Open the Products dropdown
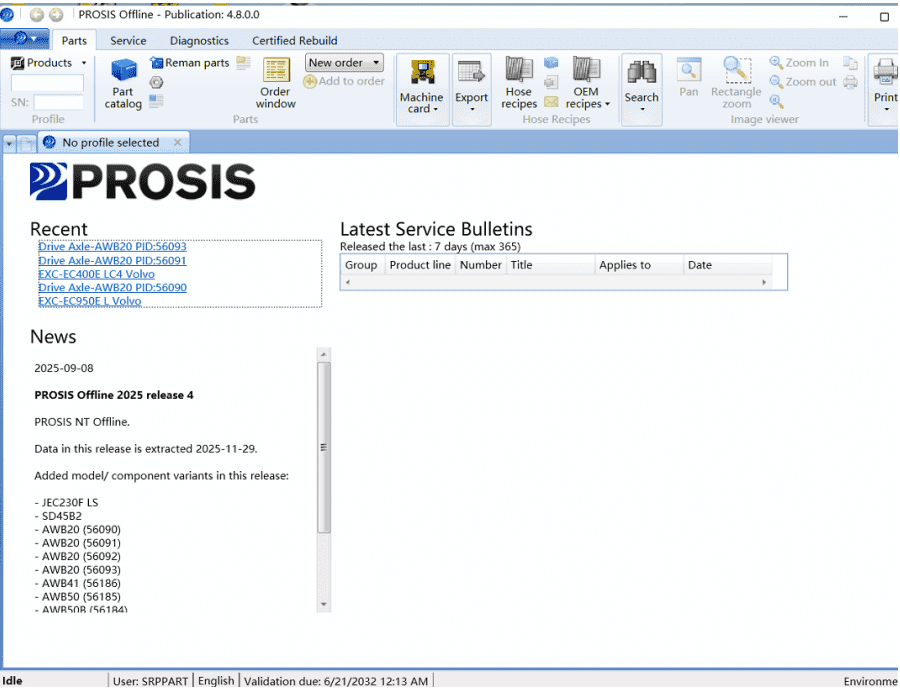The height and width of the screenshot is (689, 900). tap(84, 63)
